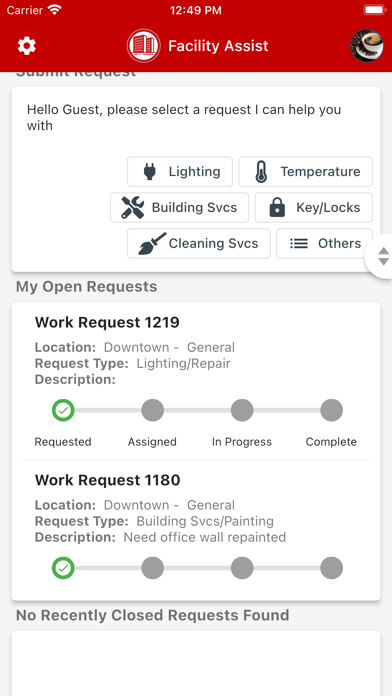Select the Assigned step circle of request 1219

point(153,410)
